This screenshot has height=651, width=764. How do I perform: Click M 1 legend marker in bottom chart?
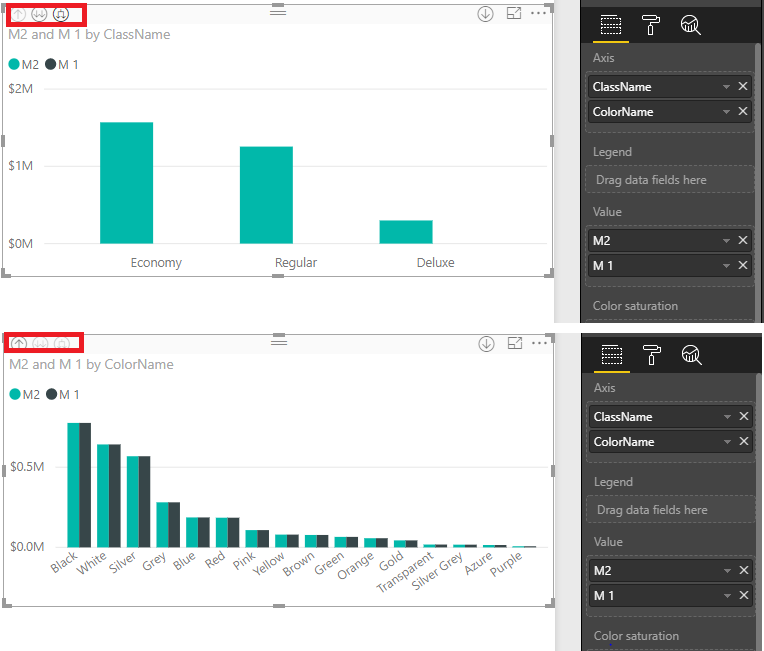[x=52, y=394]
